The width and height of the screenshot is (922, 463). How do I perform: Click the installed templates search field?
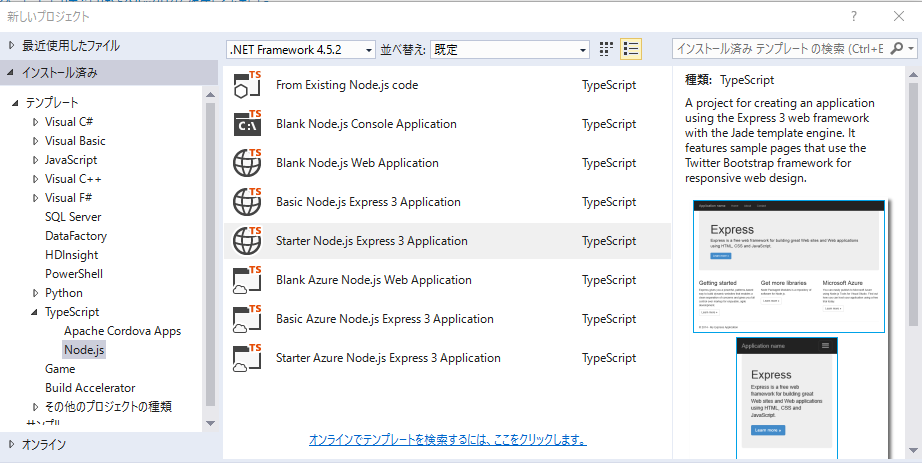(x=780, y=49)
